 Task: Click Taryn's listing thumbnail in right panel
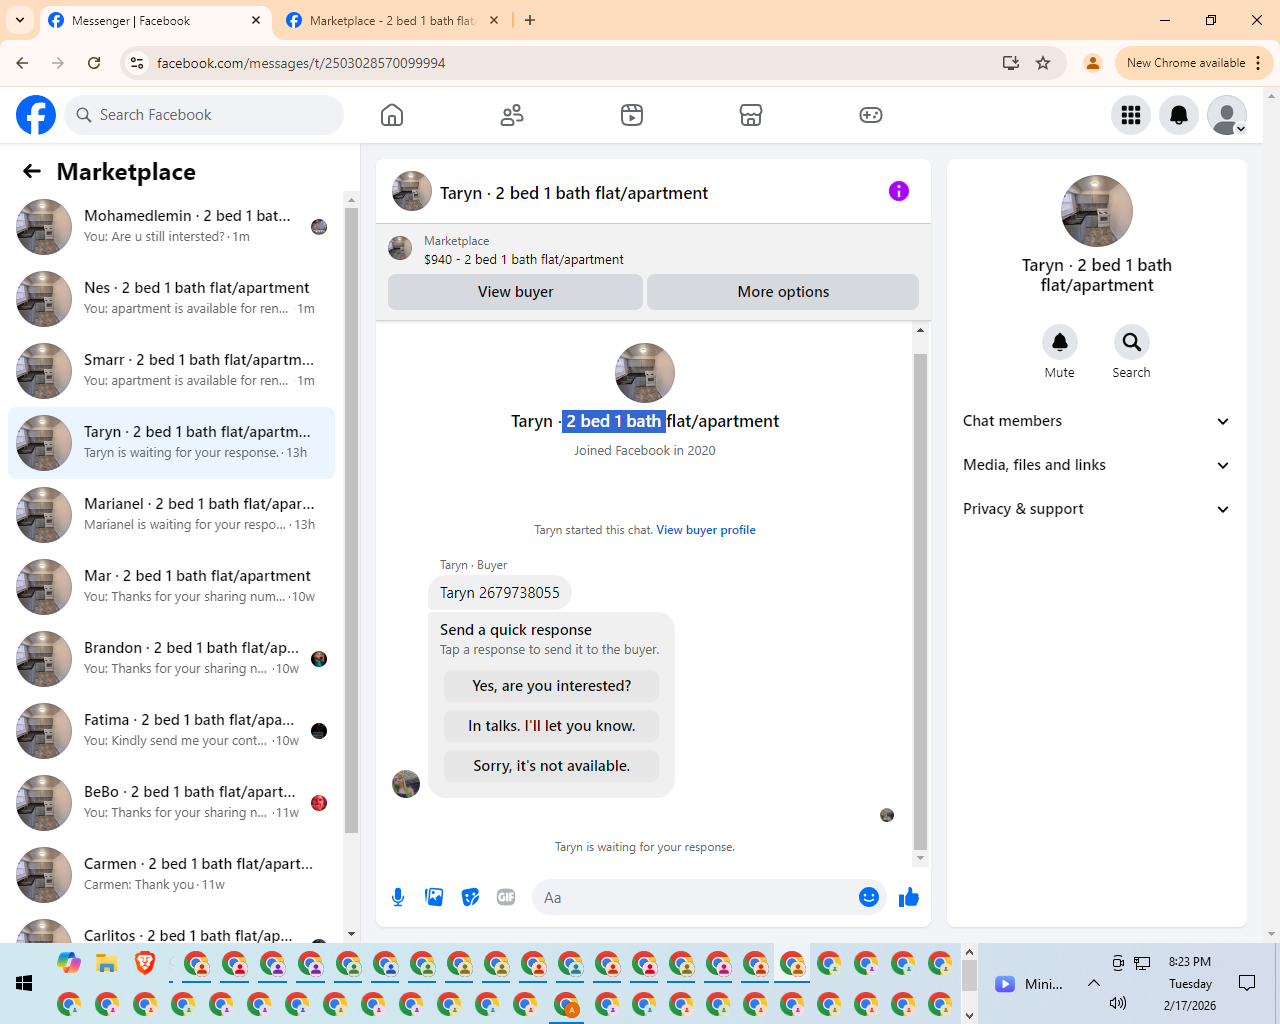coord(1097,211)
